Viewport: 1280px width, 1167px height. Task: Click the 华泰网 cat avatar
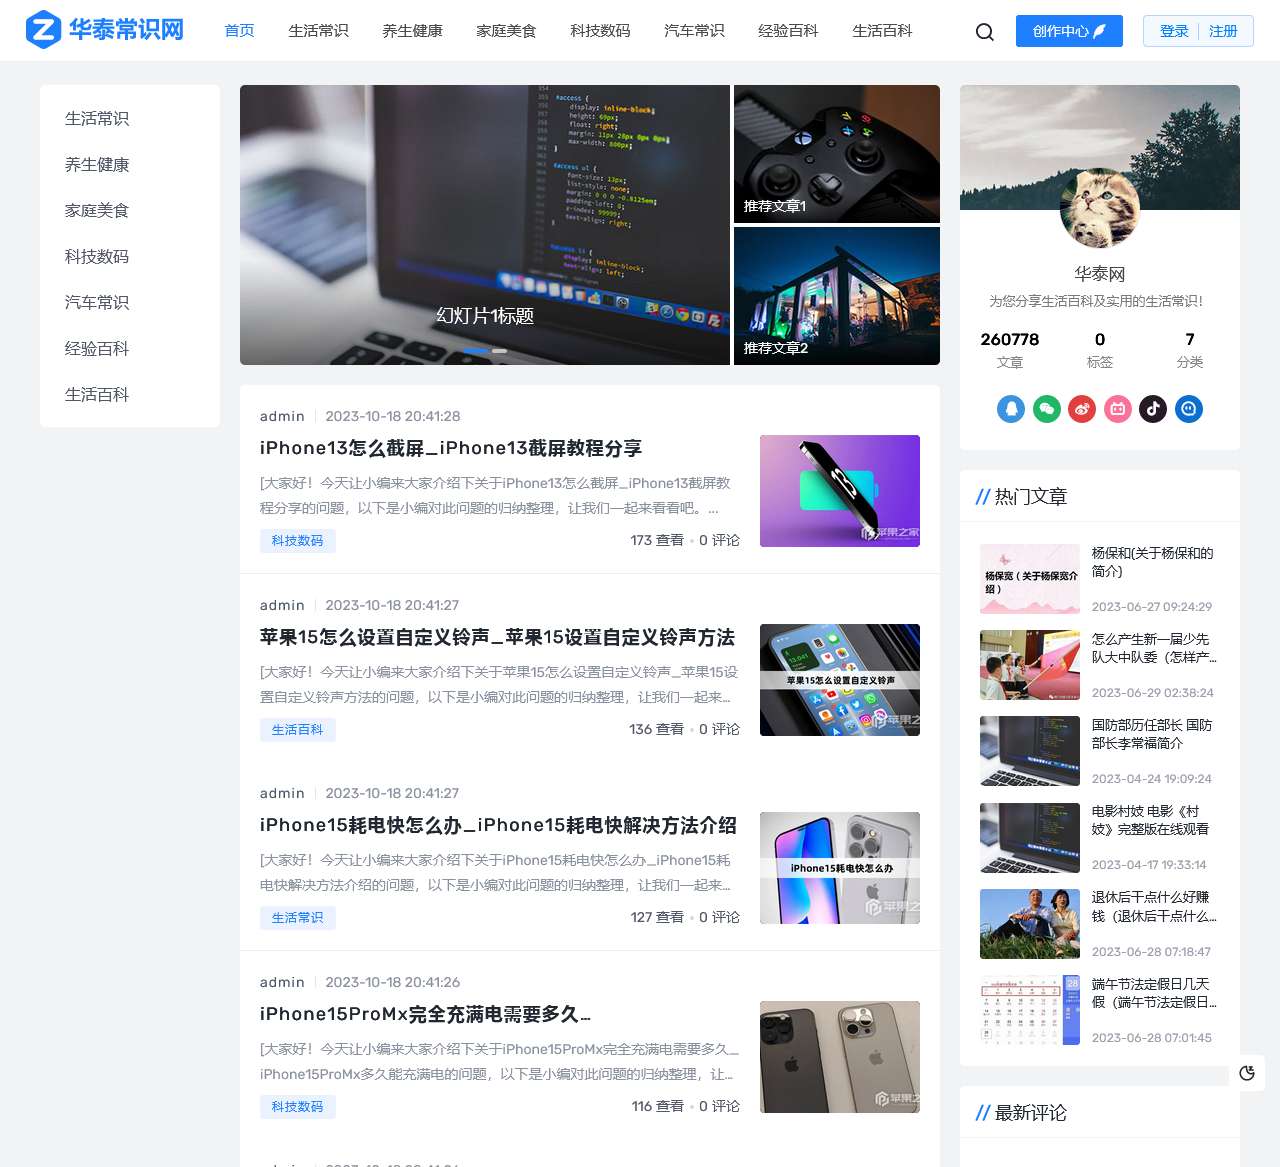tap(1100, 208)
